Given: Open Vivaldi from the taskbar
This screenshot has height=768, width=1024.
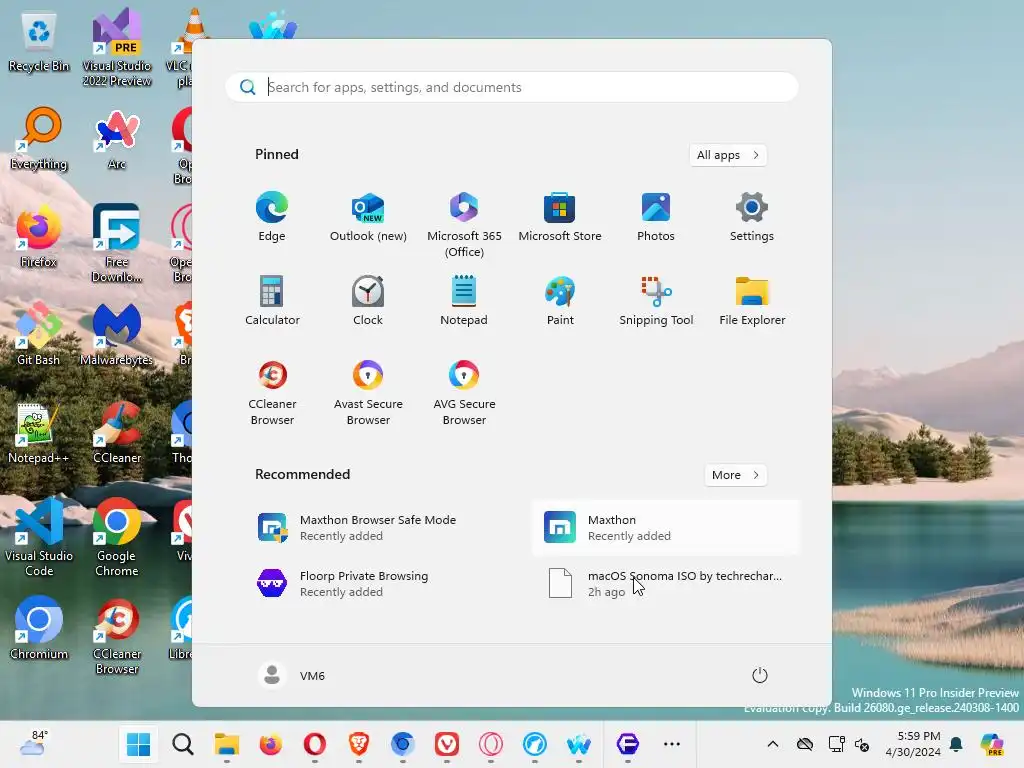Looking at the screenshot, I should (447, 744).
